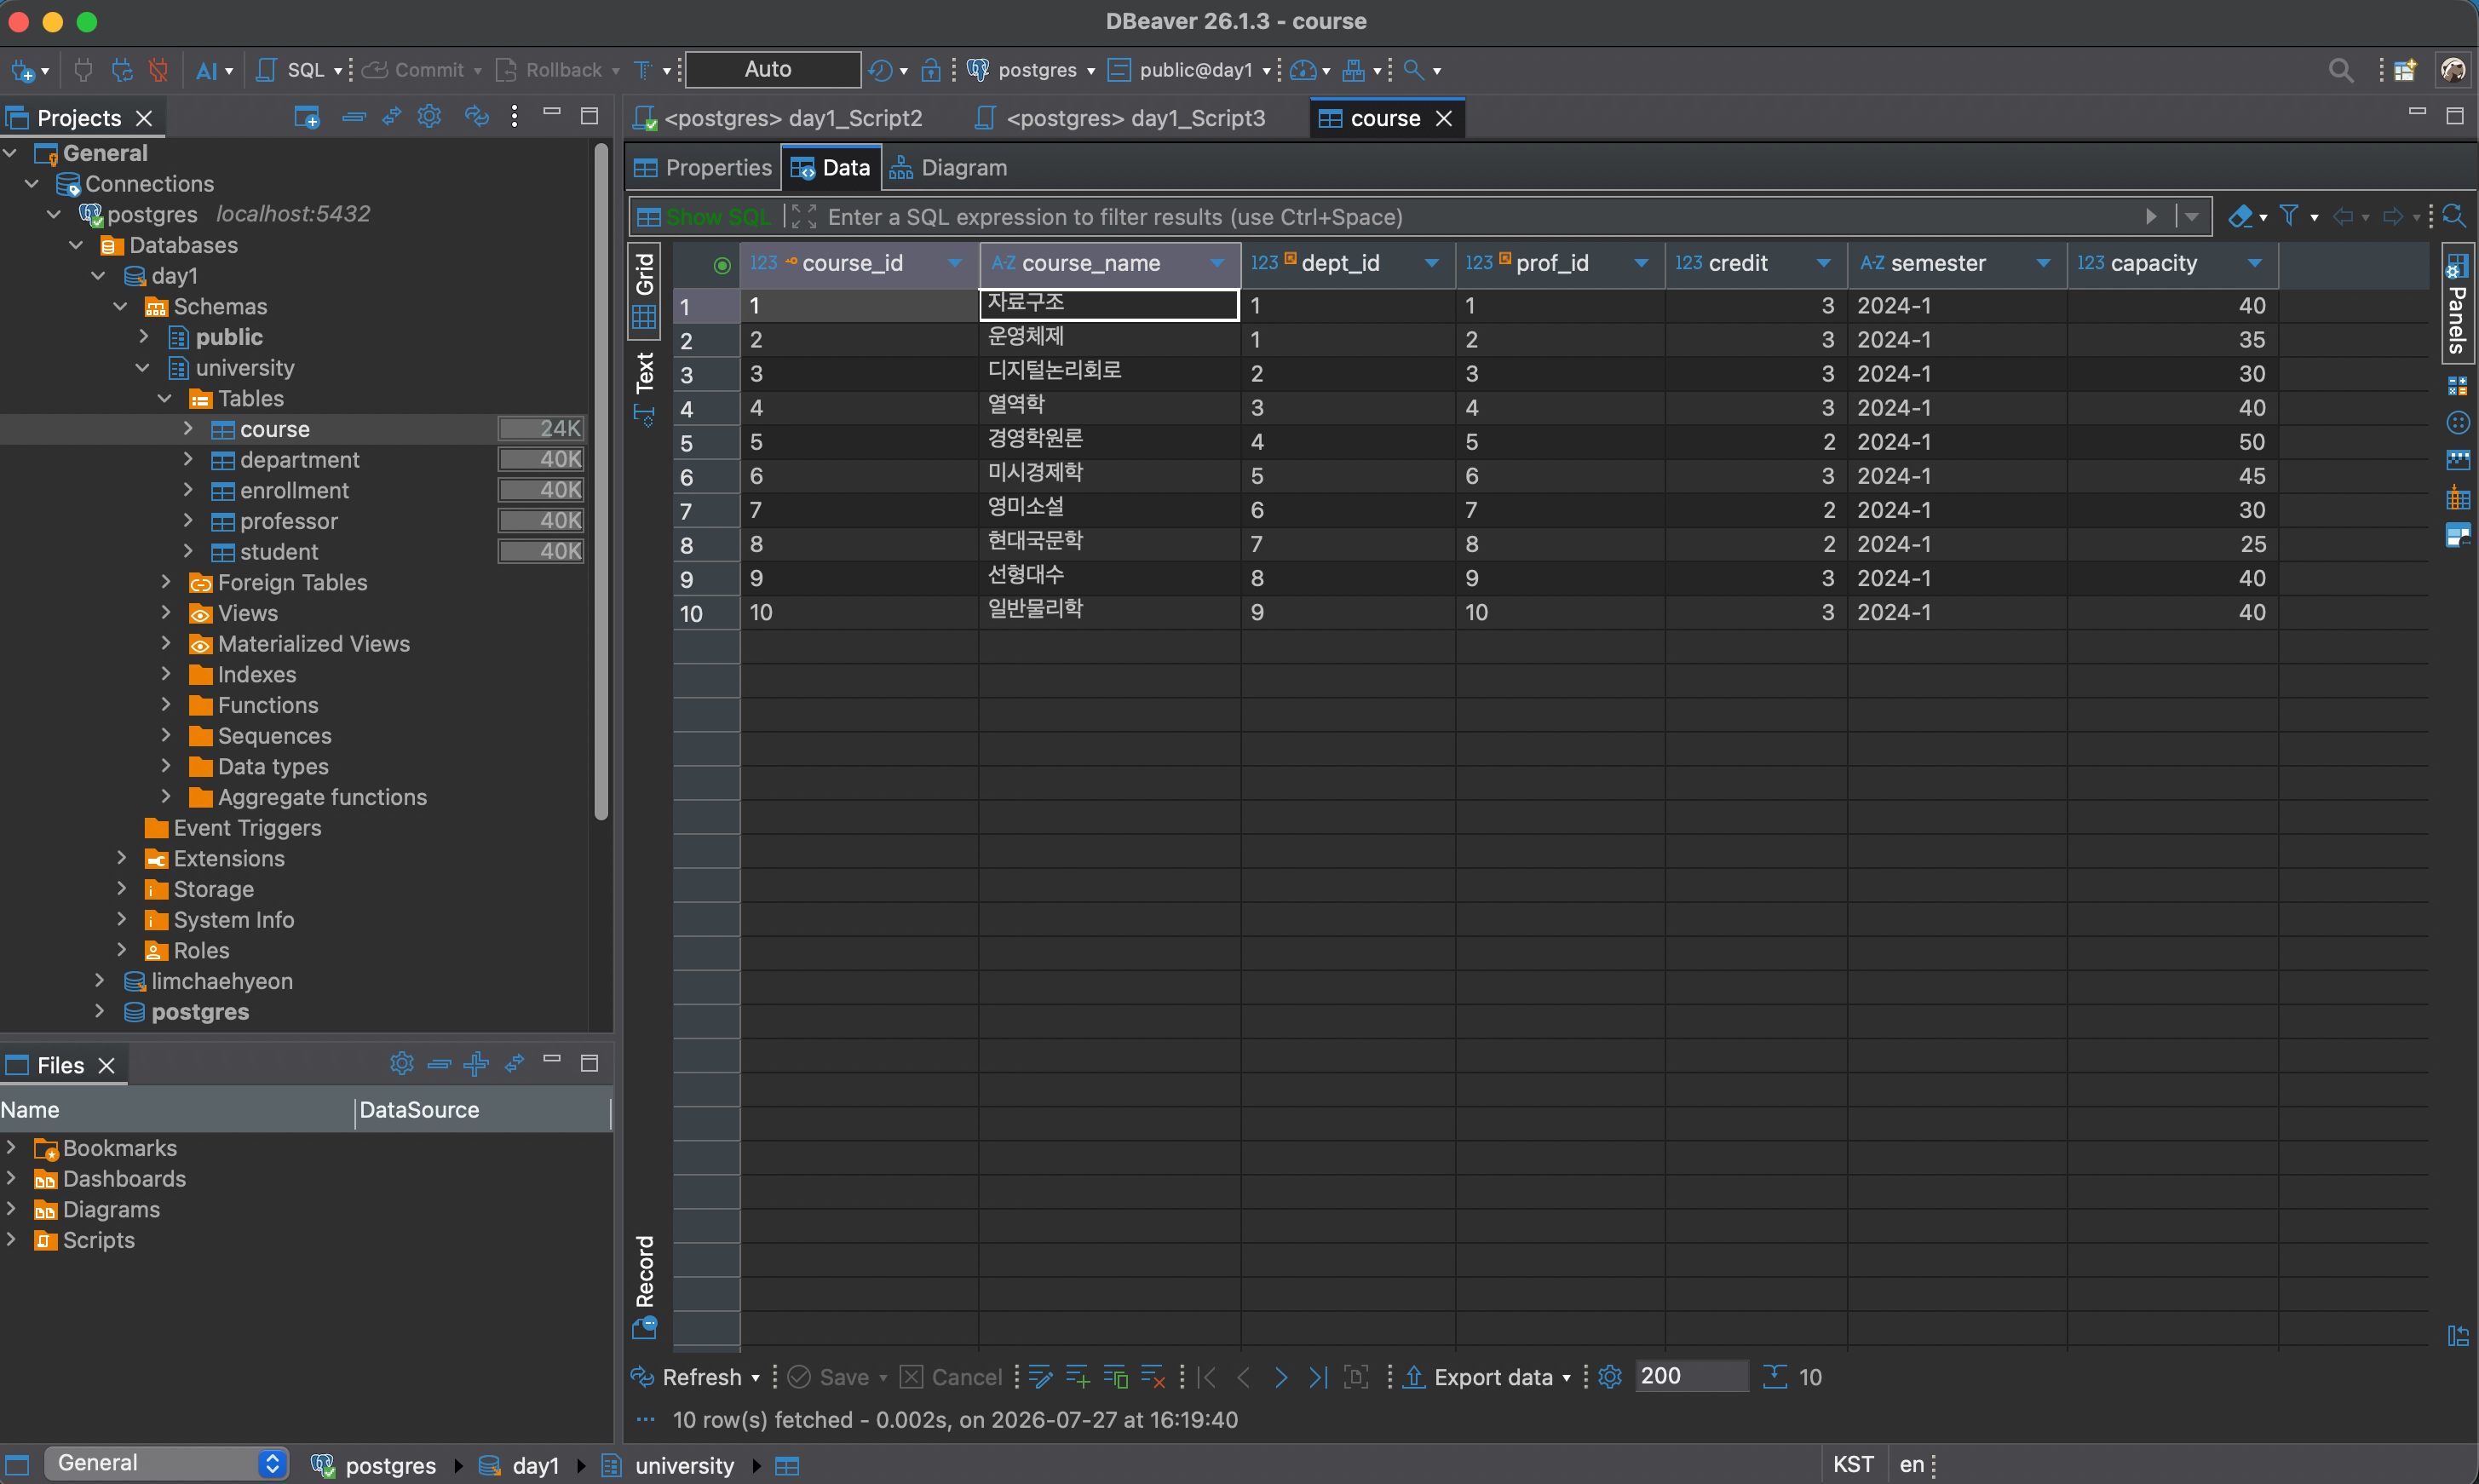Click the plus icon in Files panel
The width and height of the screenshot is (2479, 1484).
(476, 1063)
